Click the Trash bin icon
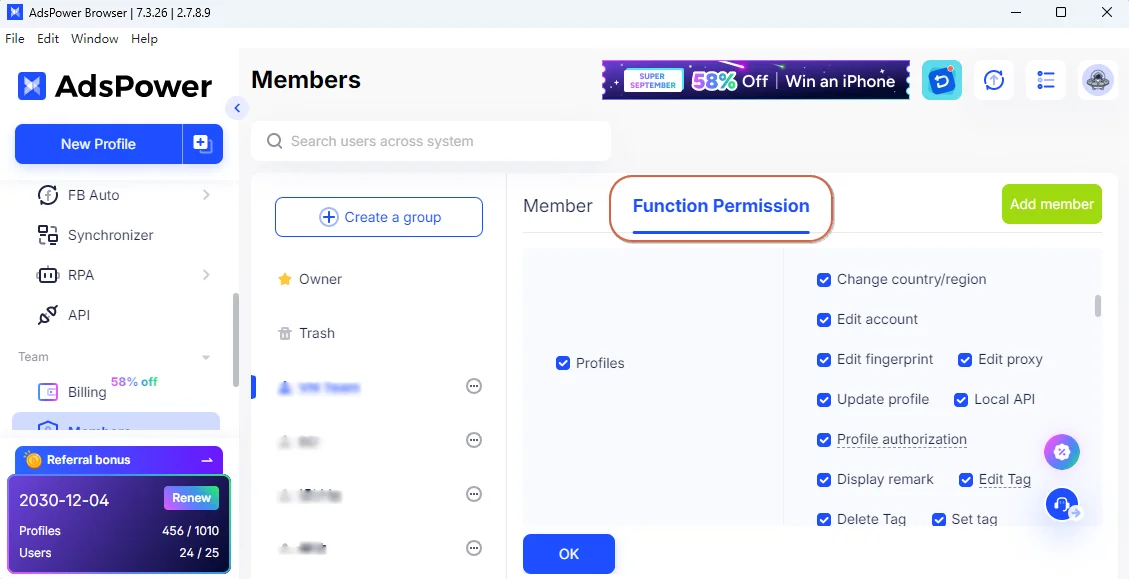1129x579 pixels. tap(284, 333)
